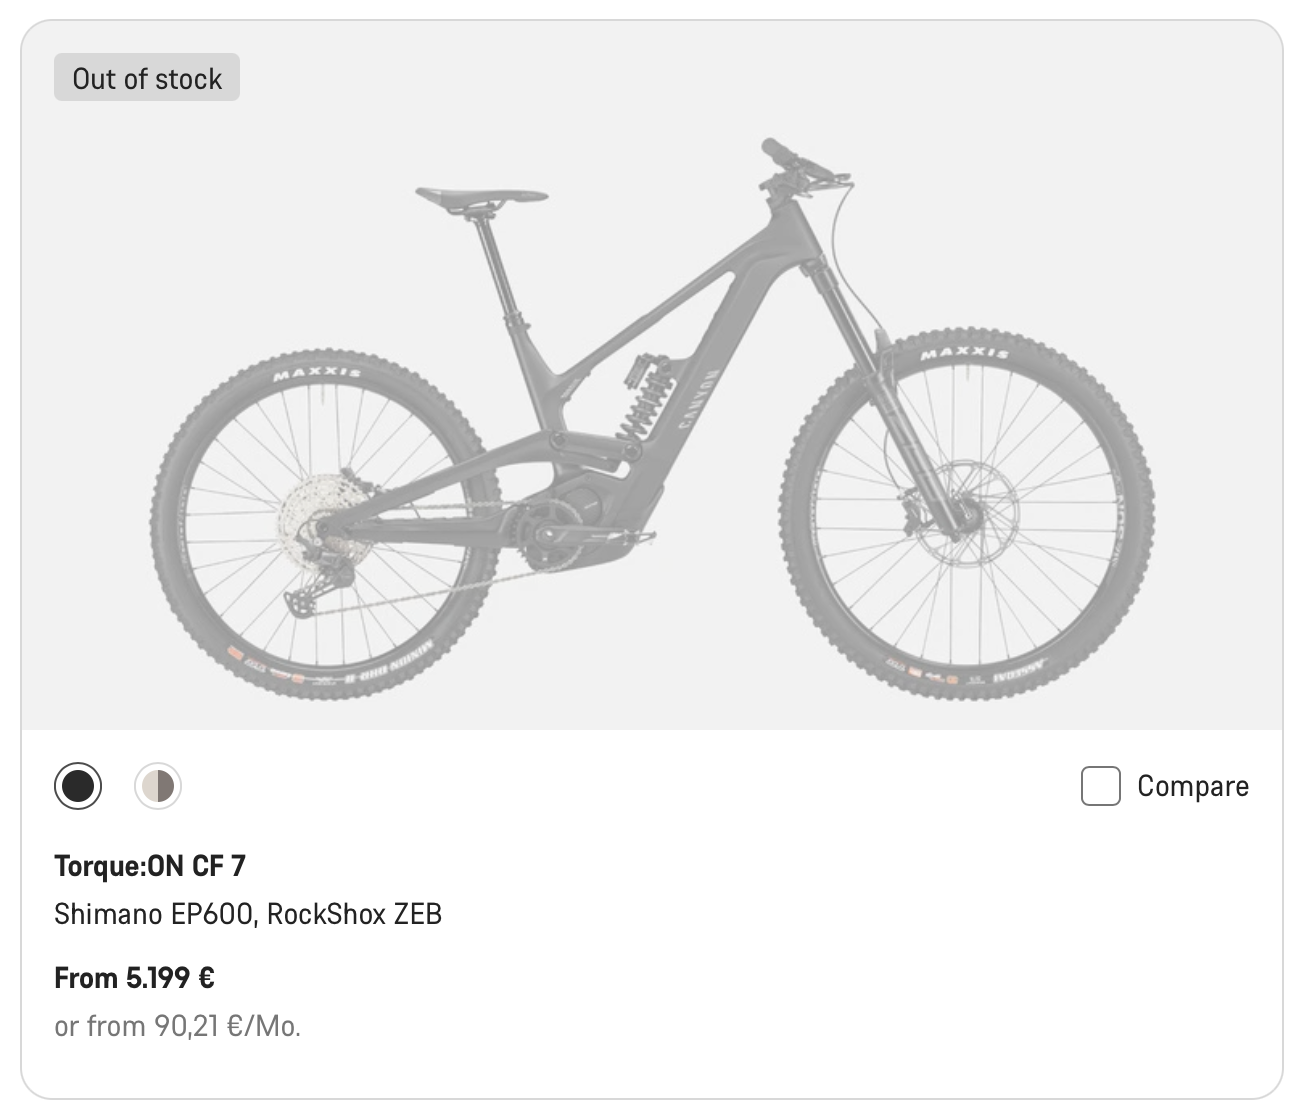This screenshot has height=1120, width=1304.
Task: Click the bike's saddle in the photo
Action: (x=481, y=196)
